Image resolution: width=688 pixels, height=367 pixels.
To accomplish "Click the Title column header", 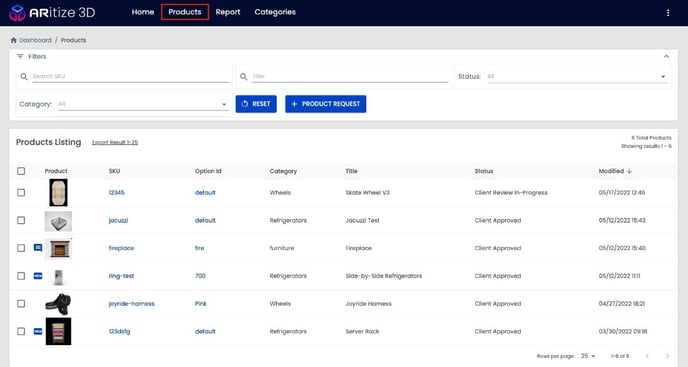I will tap(351, 171).
